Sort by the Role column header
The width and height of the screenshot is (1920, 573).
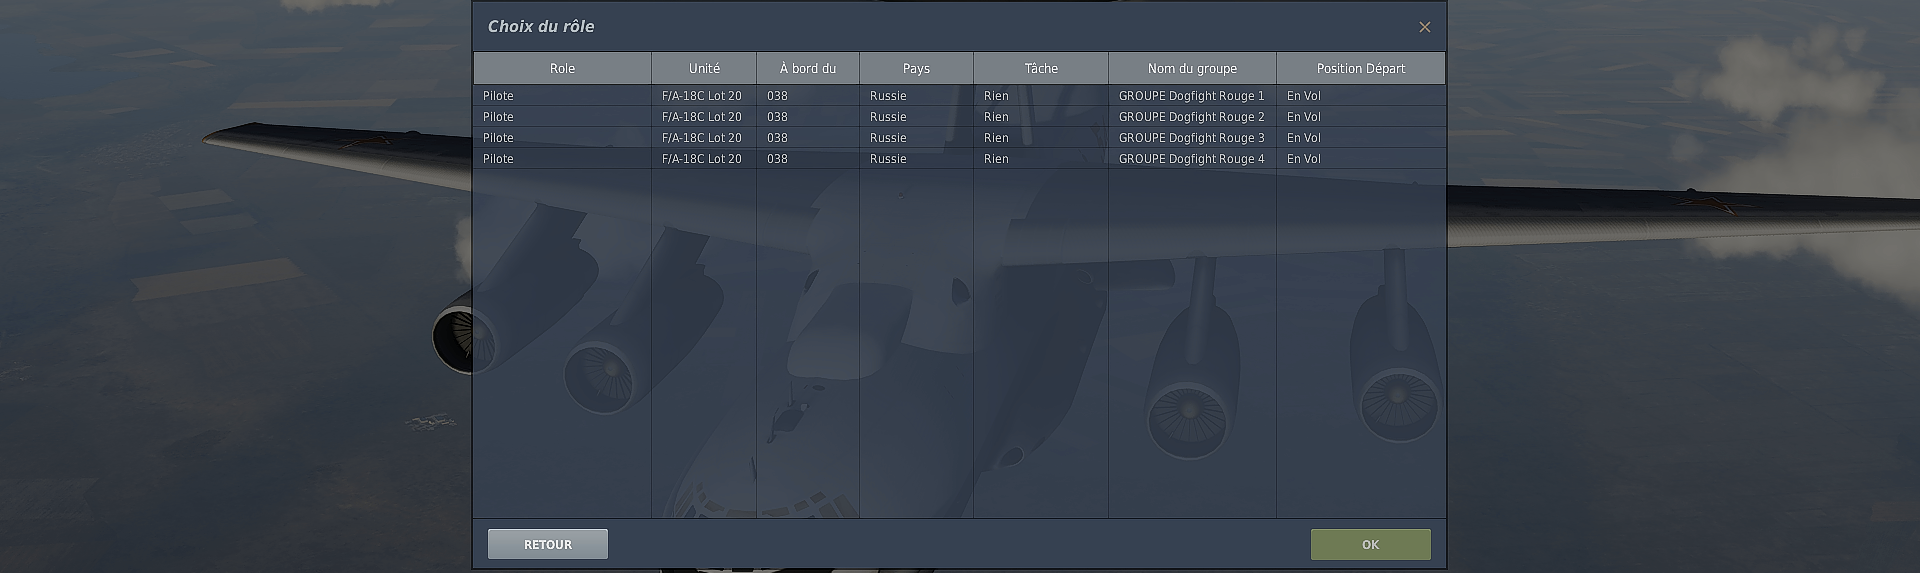click(562, 68)
